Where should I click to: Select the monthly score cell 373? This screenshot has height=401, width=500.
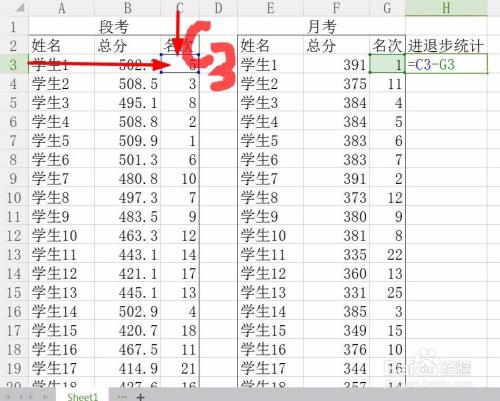(x=336, y=197)
